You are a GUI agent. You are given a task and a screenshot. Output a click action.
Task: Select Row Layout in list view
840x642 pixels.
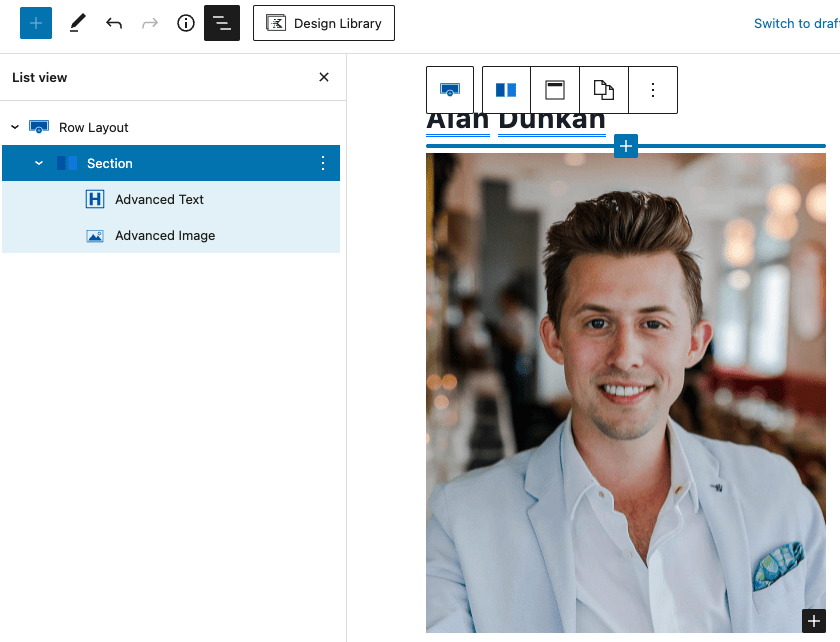pos(94,127)
